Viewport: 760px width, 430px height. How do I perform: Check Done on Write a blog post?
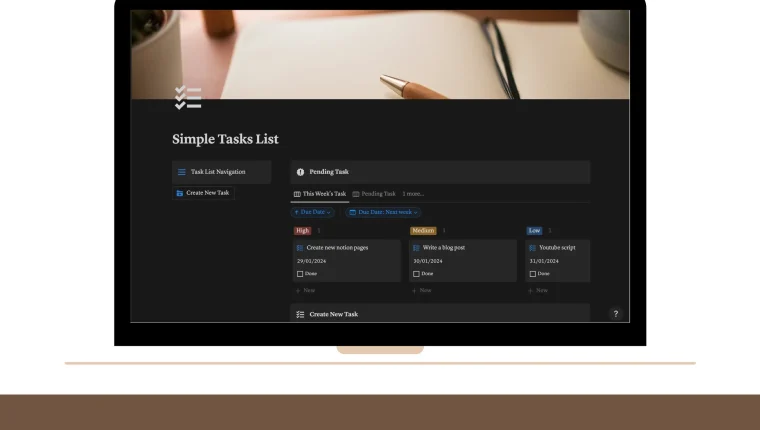point(416,273)
